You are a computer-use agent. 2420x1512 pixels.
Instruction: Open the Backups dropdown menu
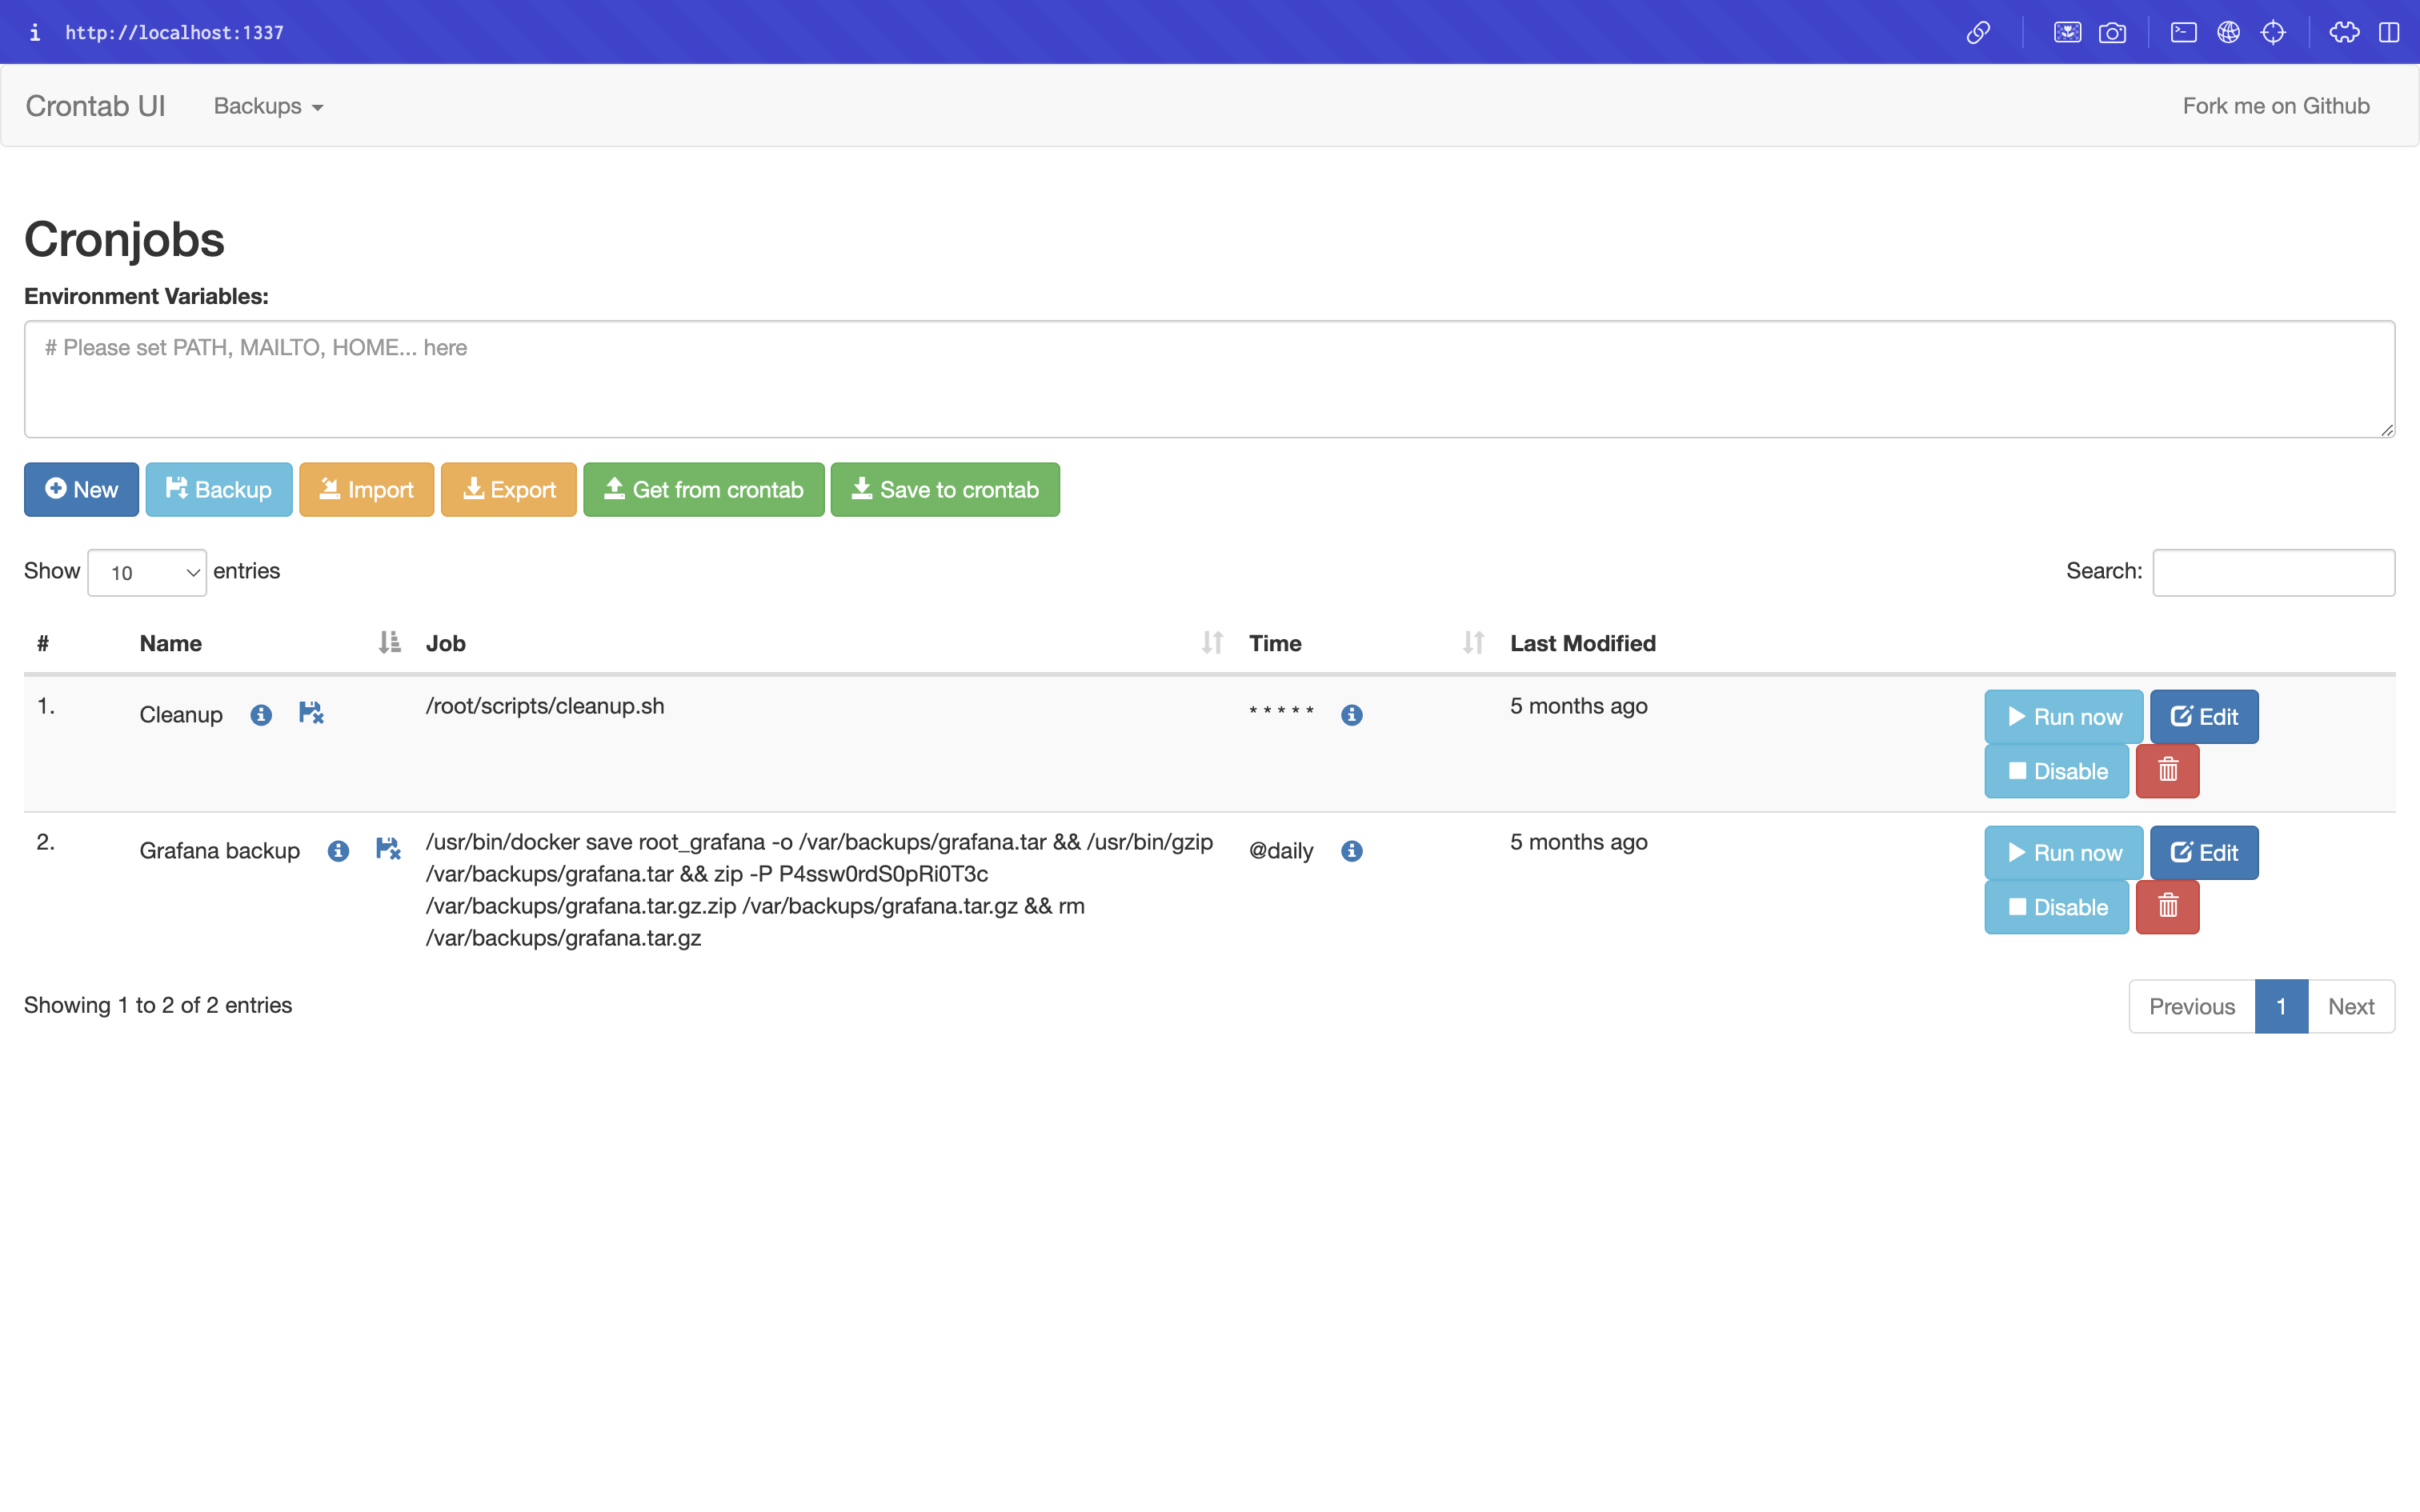click(268, 106)
